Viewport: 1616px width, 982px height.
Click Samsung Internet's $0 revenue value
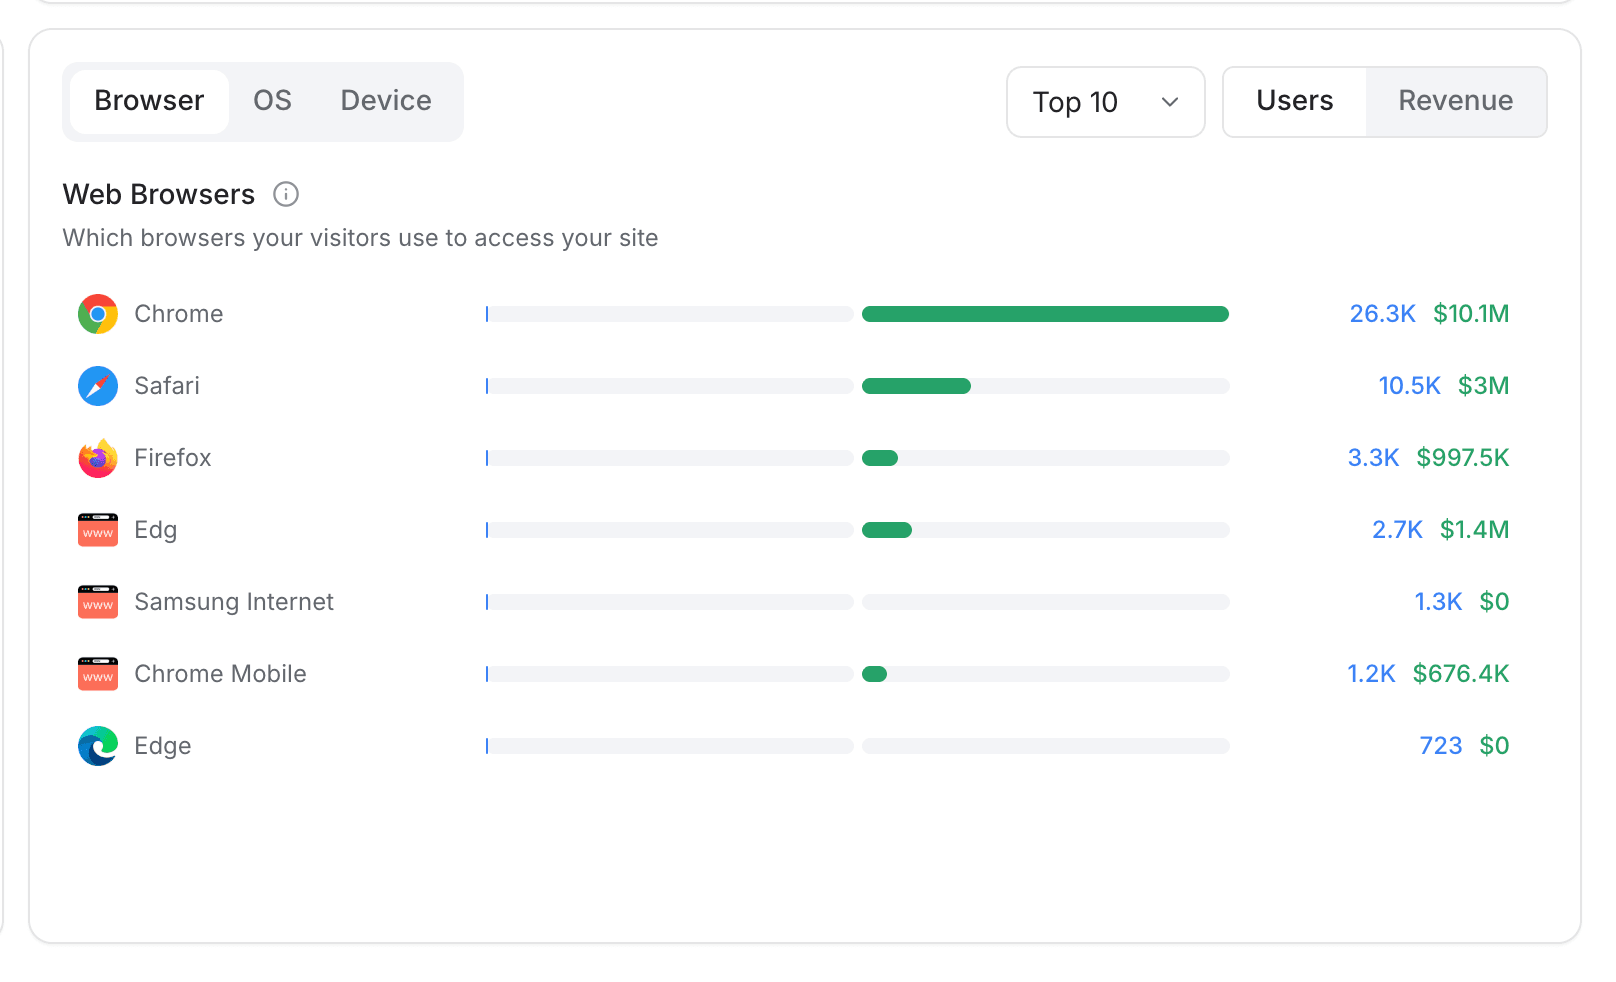pyautogui.click(x=1494, y=602)
